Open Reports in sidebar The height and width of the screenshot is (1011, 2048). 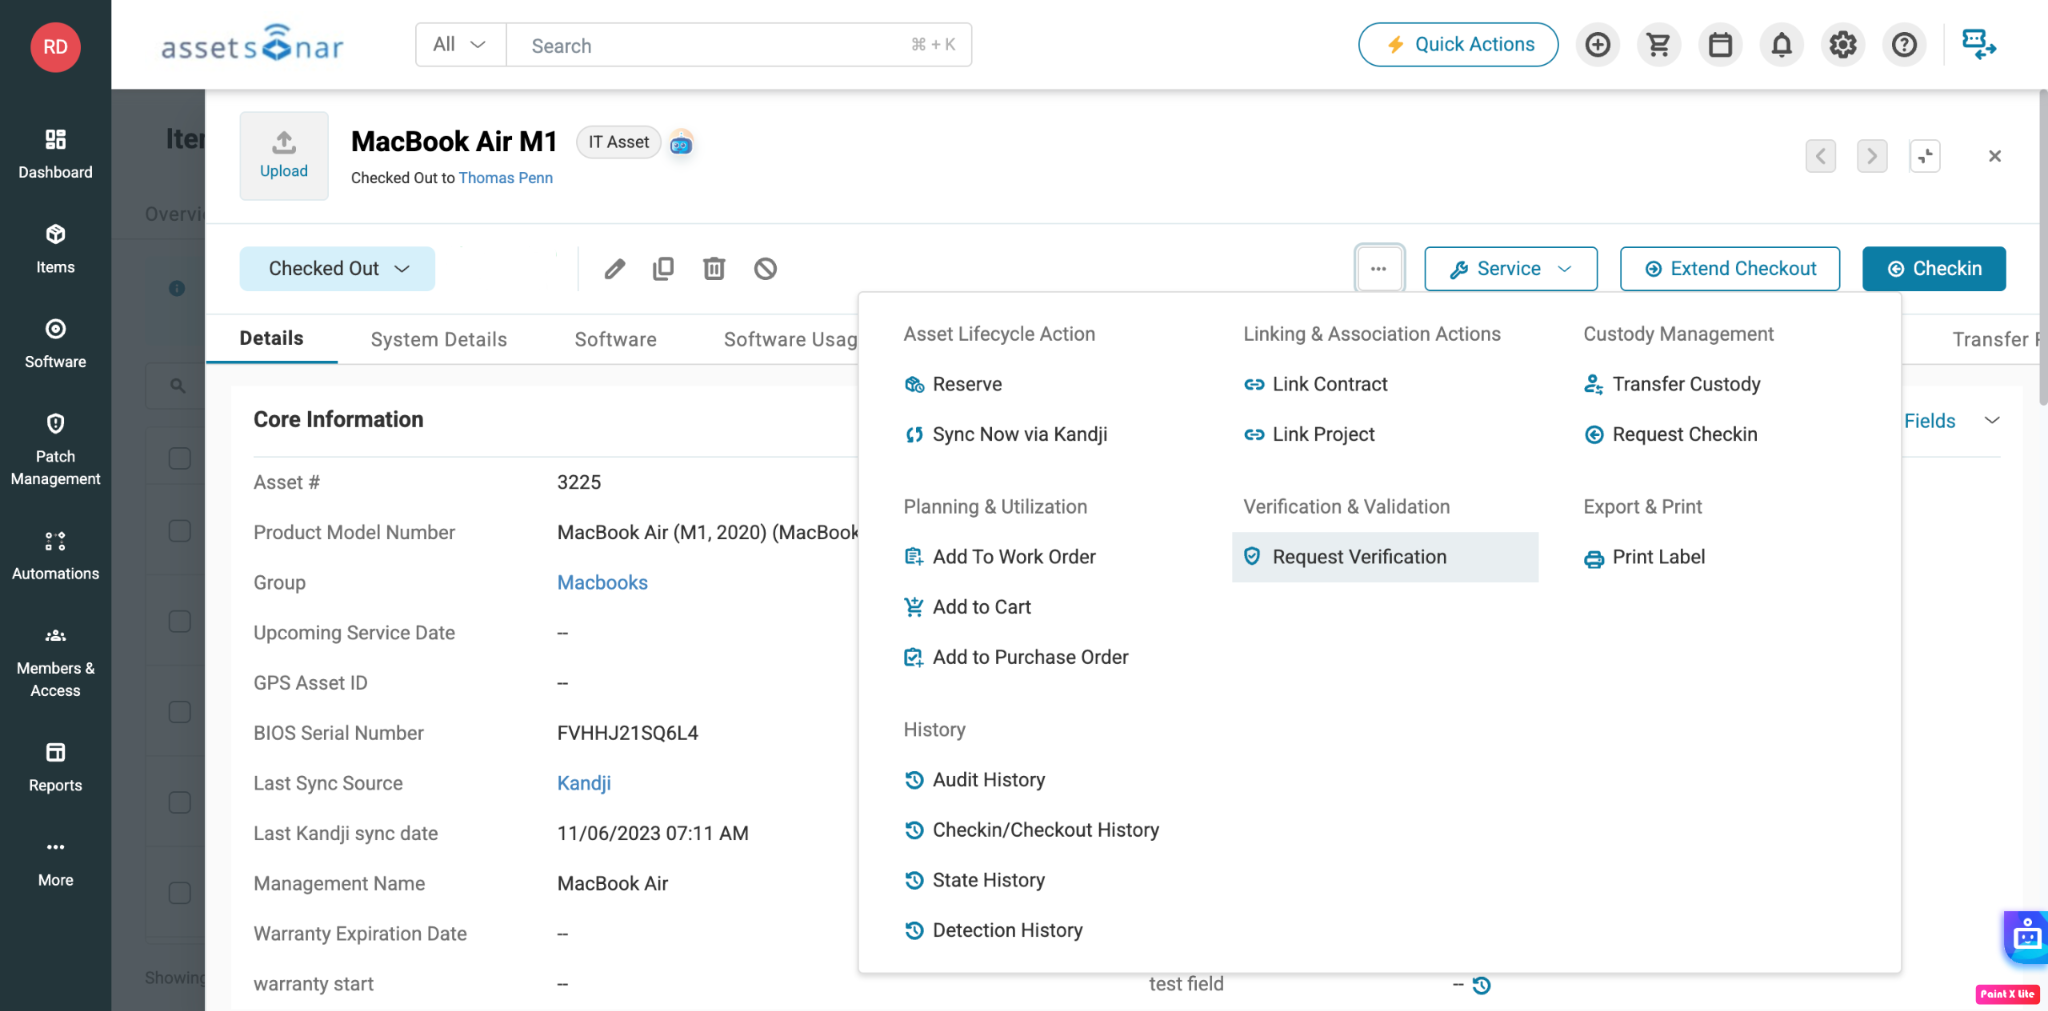tap(55, 768)
